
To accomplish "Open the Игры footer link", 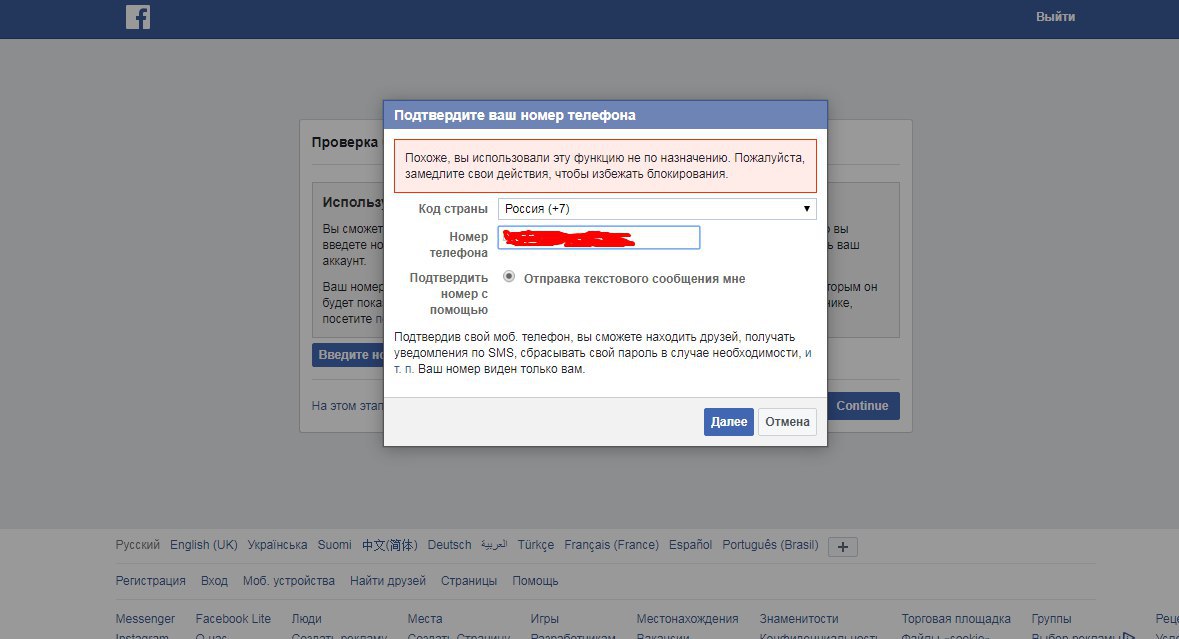I will [x=544, y=619].
